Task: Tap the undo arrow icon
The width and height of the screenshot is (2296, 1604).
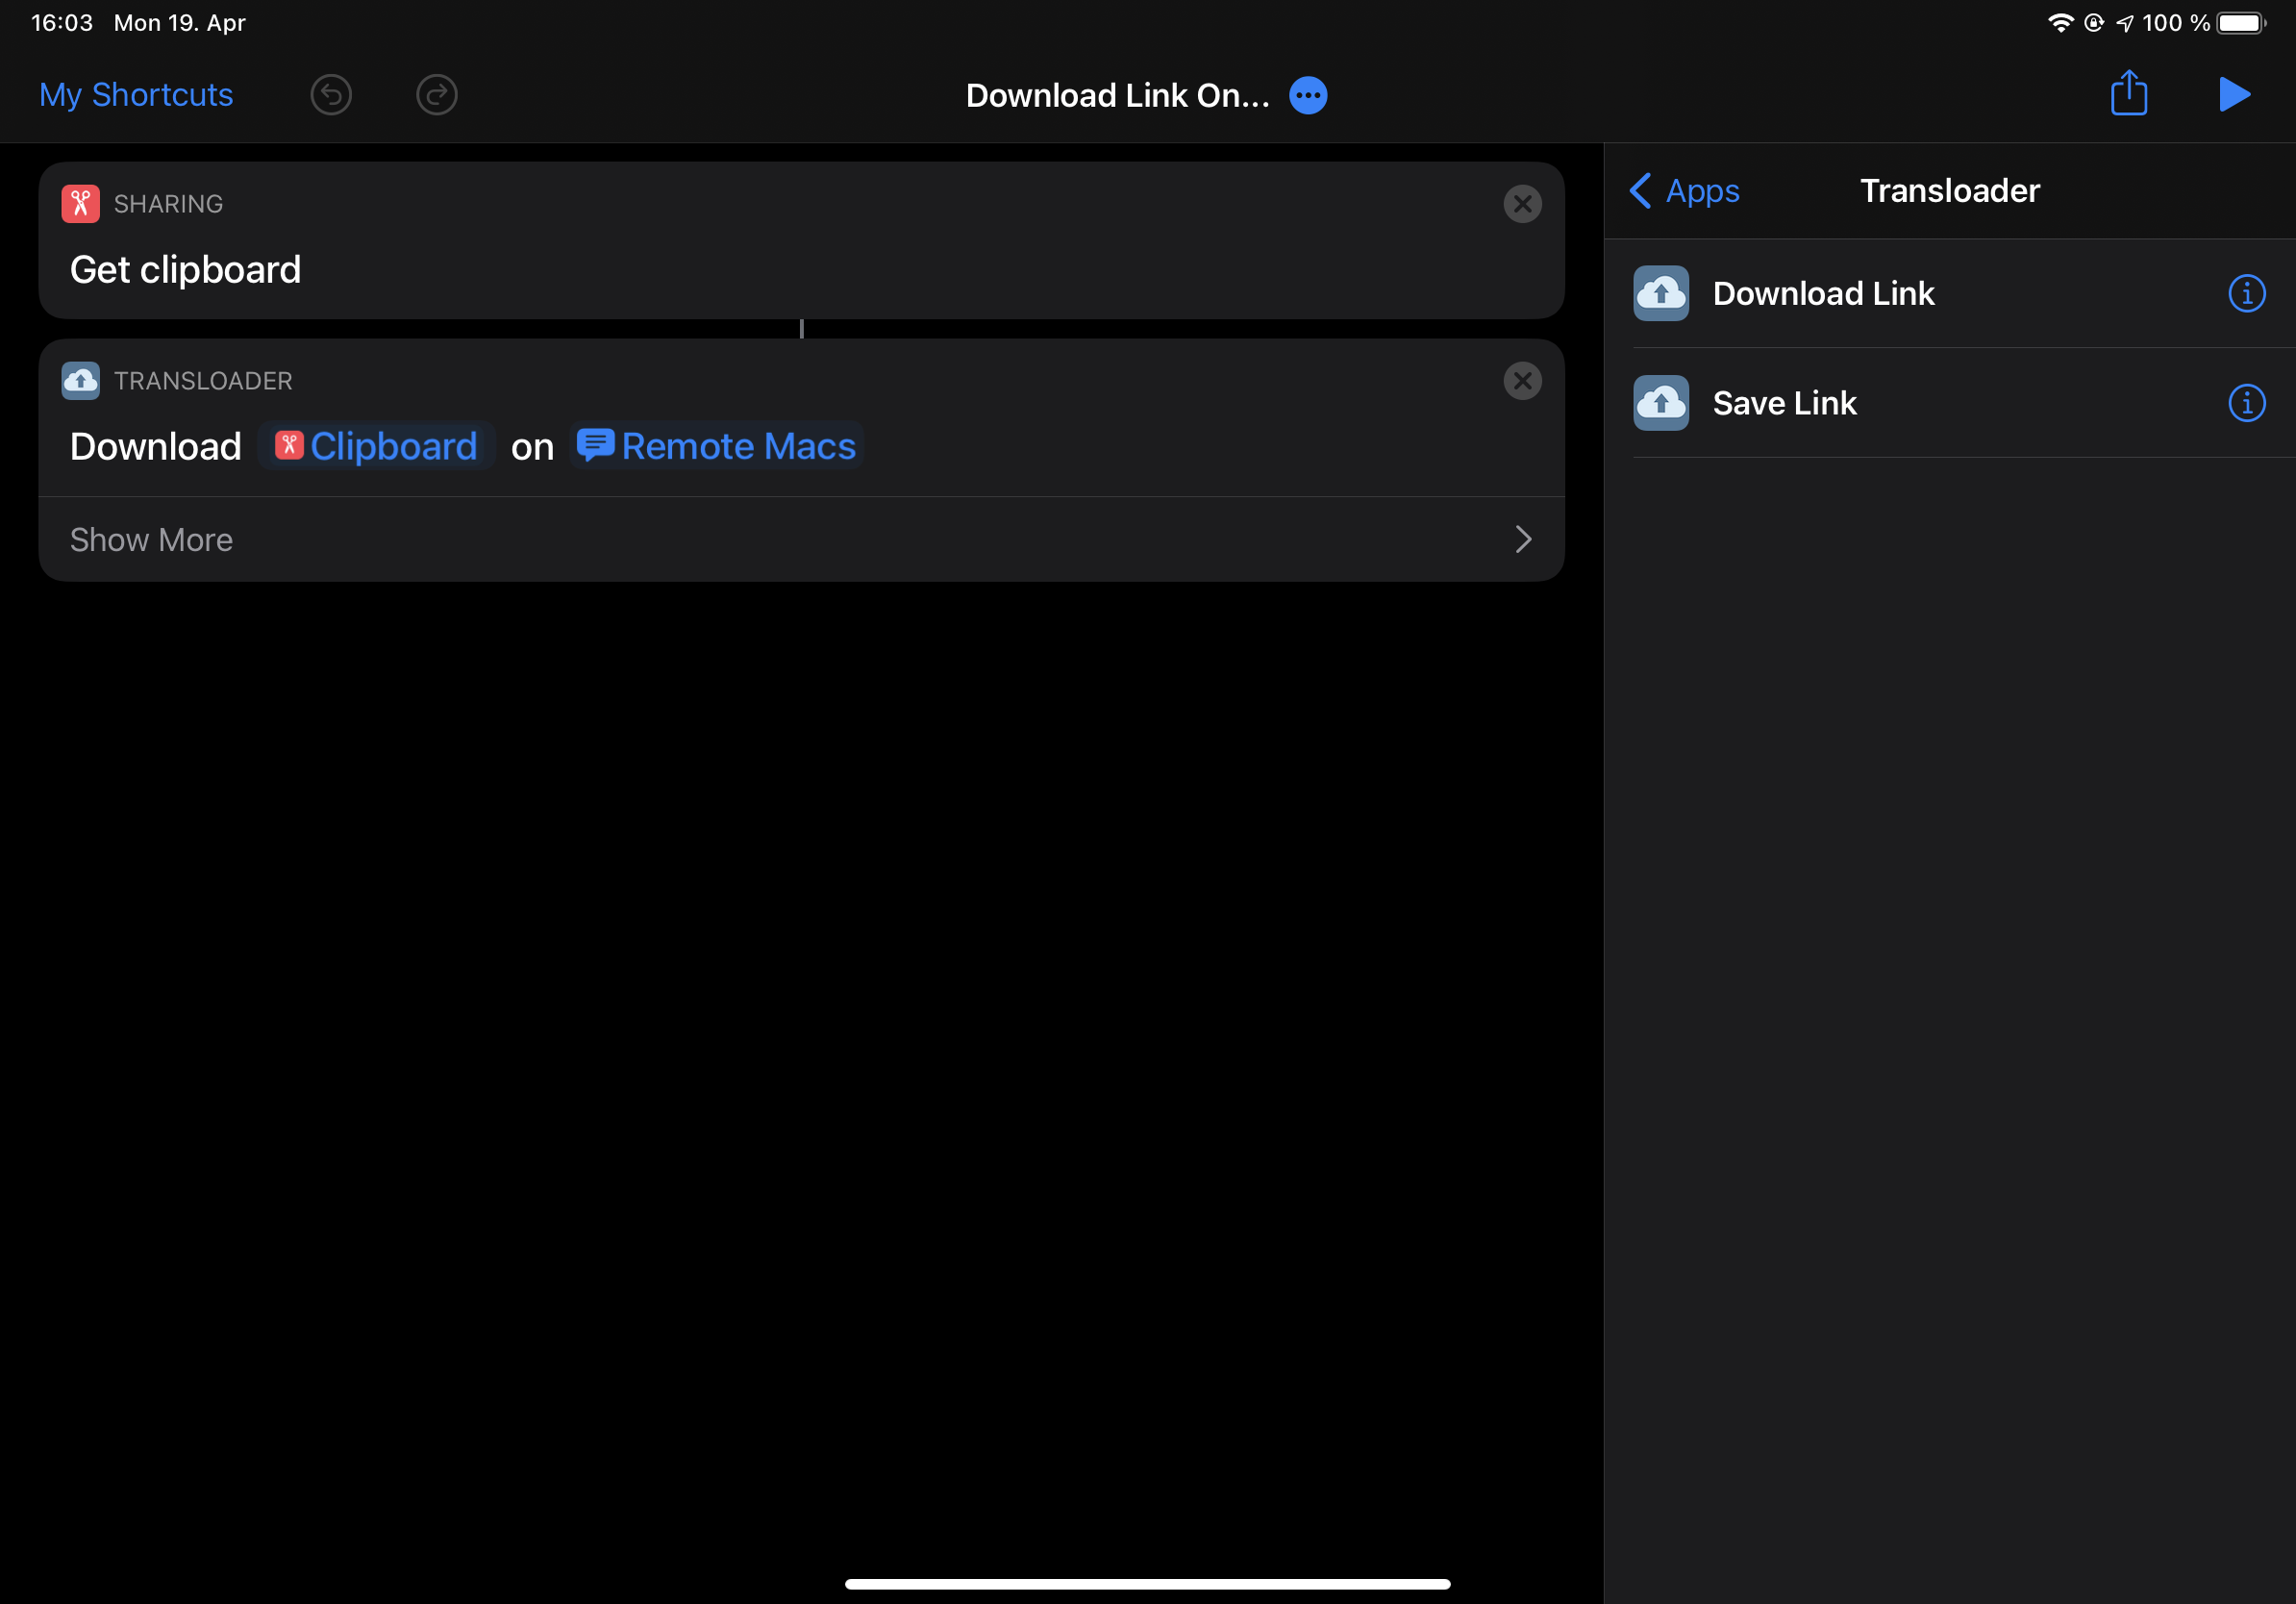Action: point(331,94)
